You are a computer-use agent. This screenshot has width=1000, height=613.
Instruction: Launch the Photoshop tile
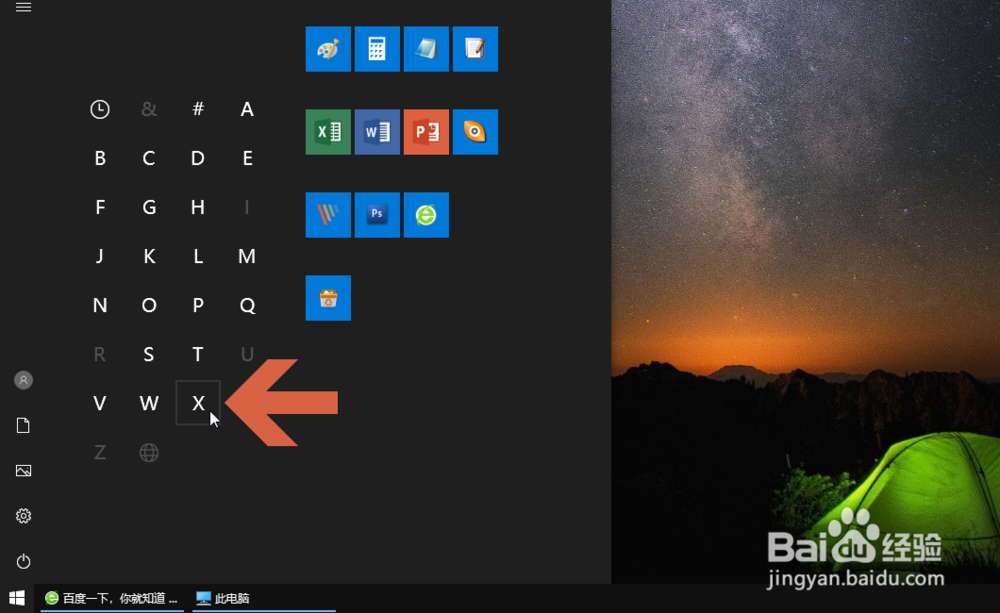[x=377, y=215]
